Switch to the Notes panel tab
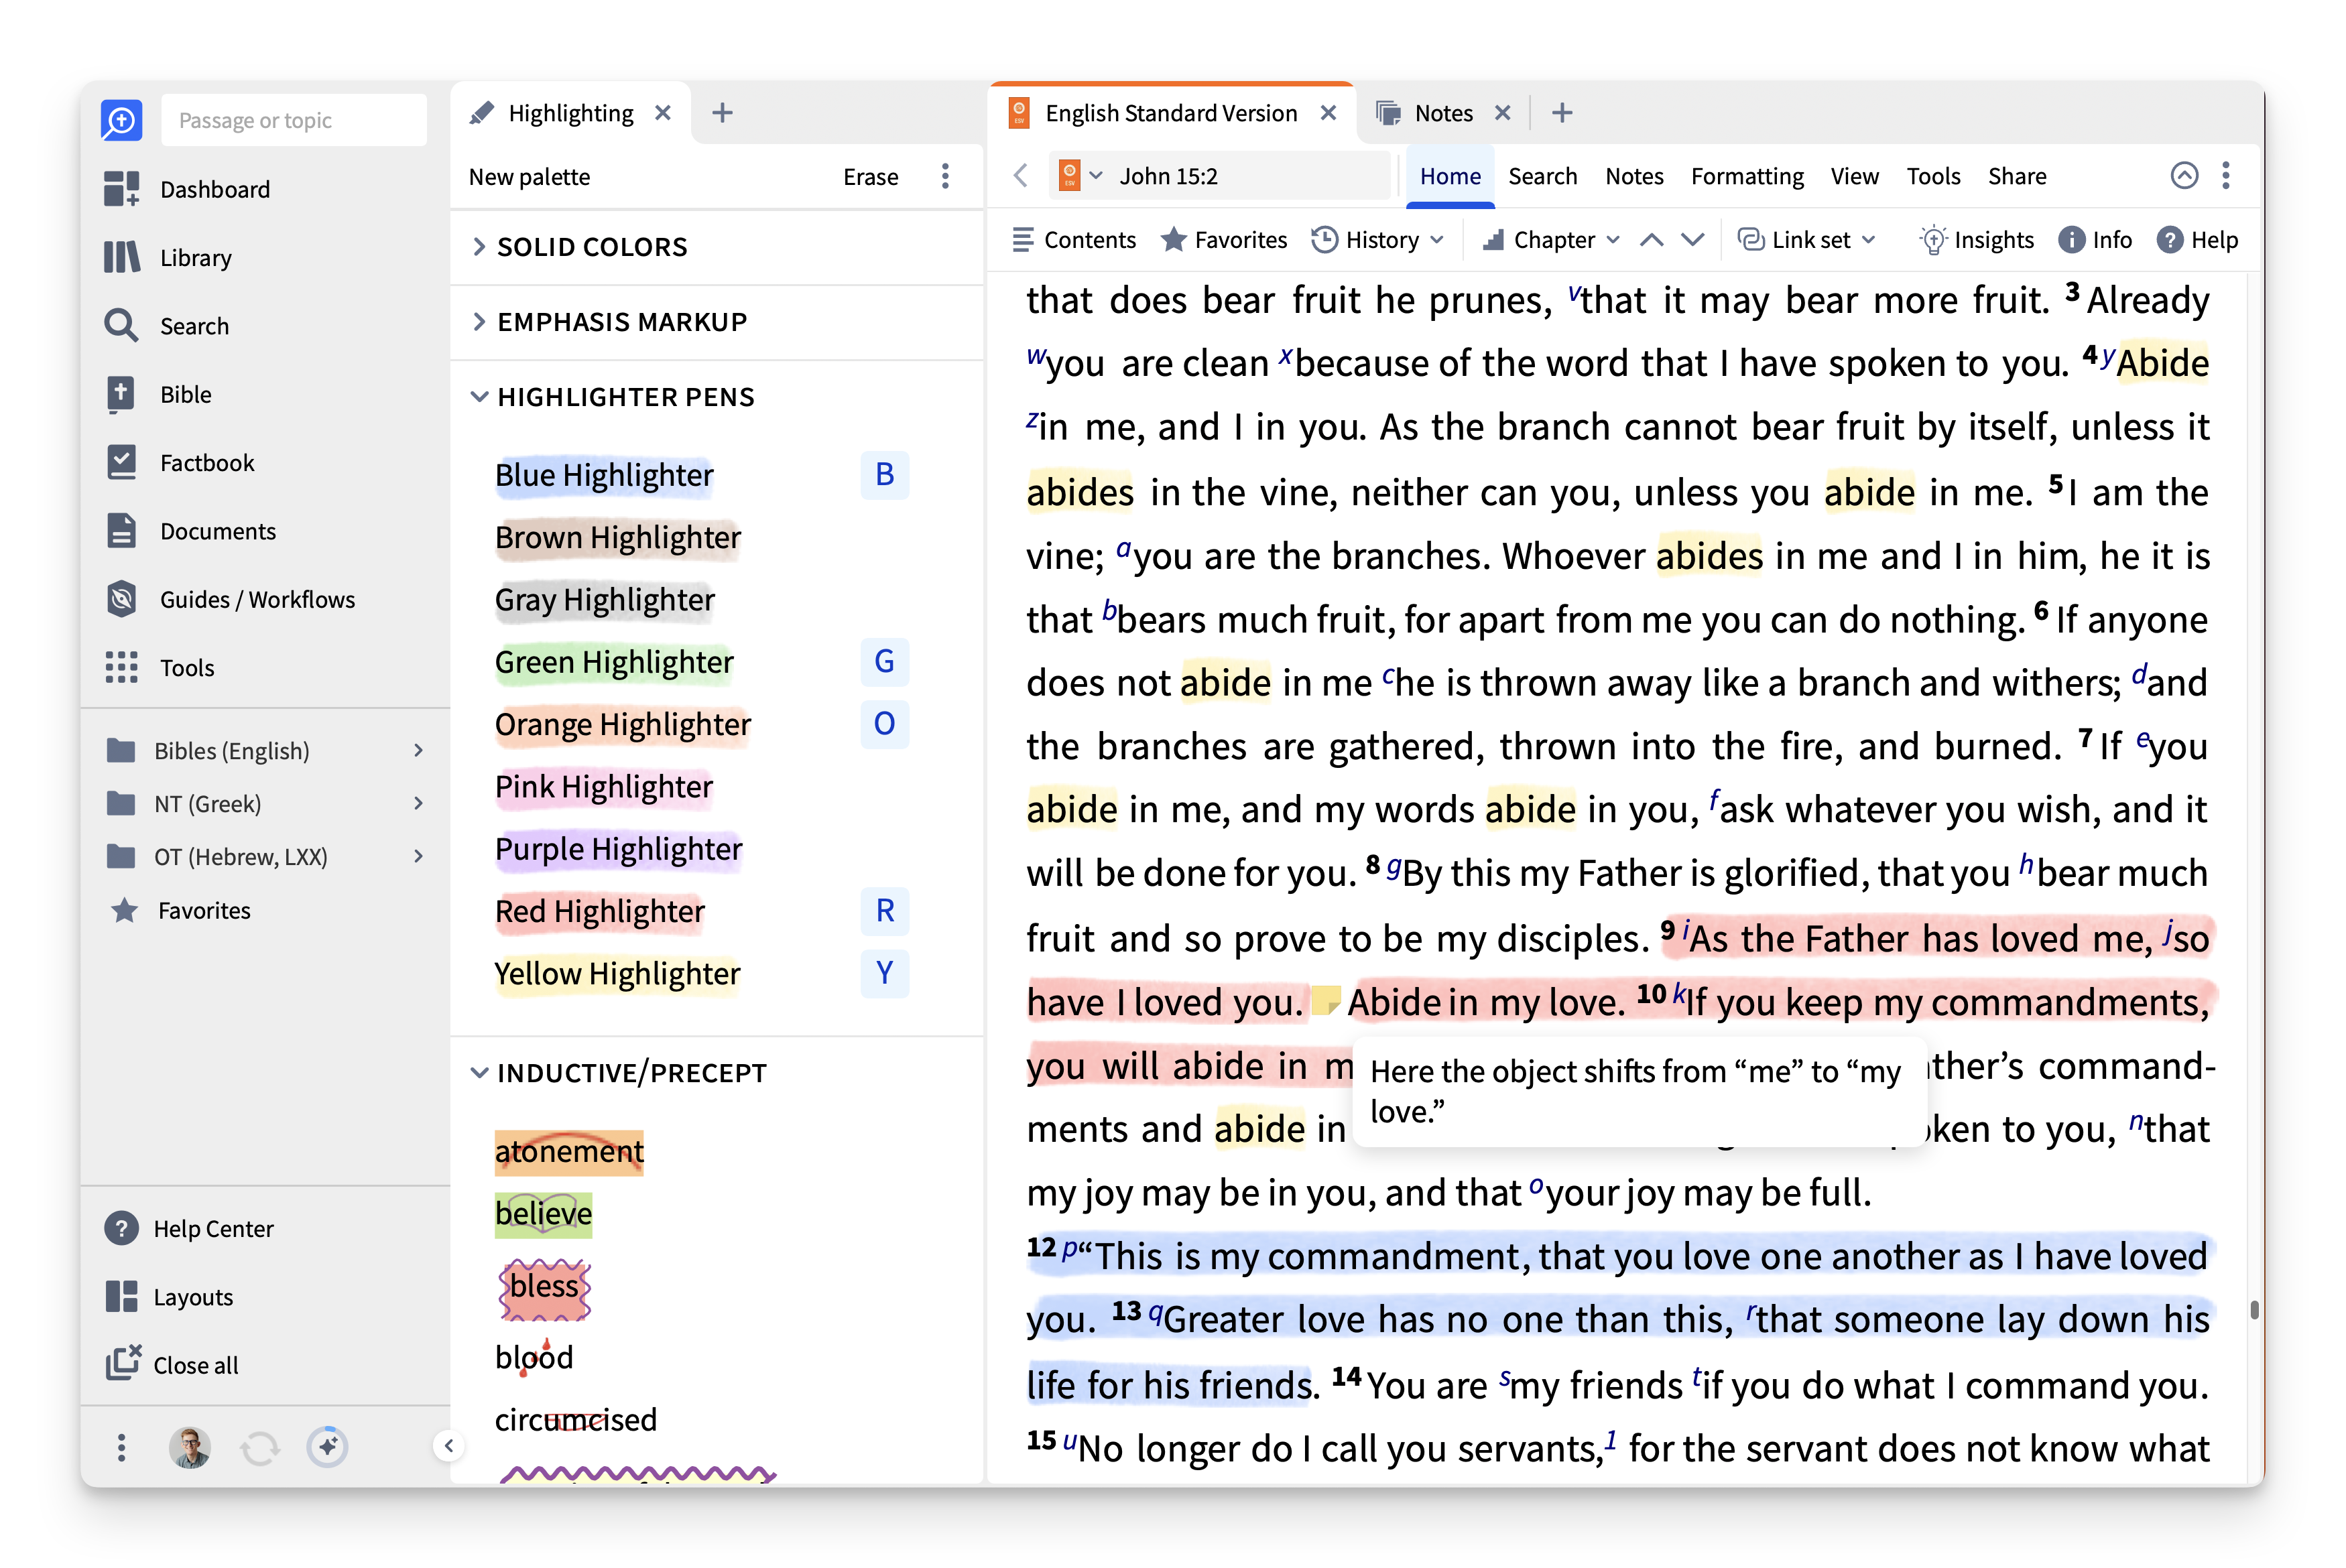Screen dimensions: 2346x1568 click(x=1443, y=113)
